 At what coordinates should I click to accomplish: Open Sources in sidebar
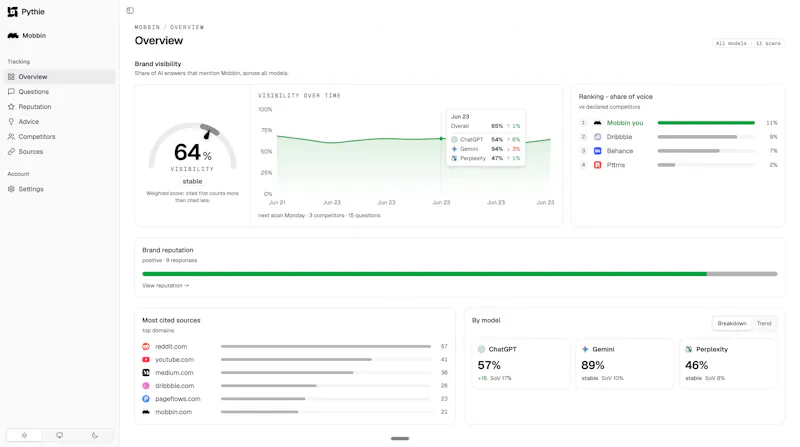pyautogui.click(x=60, y=152)
